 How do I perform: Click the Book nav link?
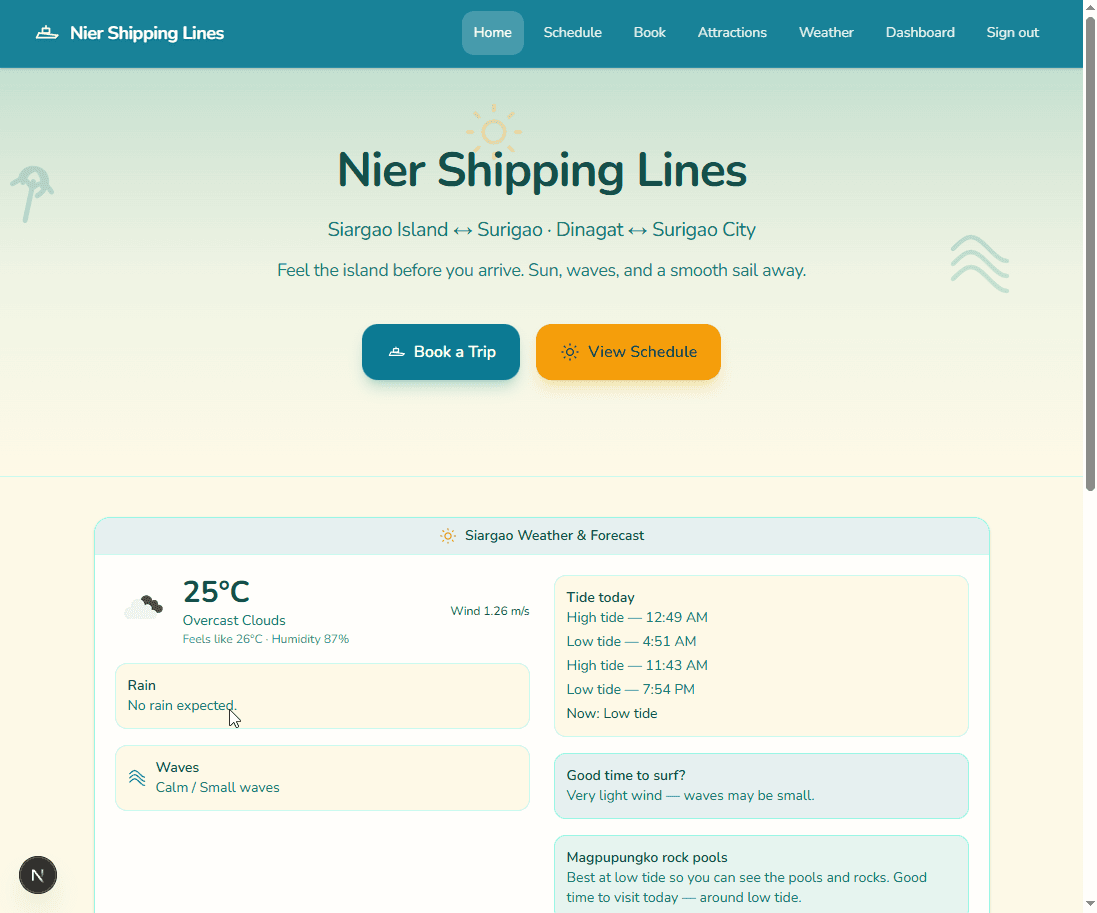tap(649, 33)
